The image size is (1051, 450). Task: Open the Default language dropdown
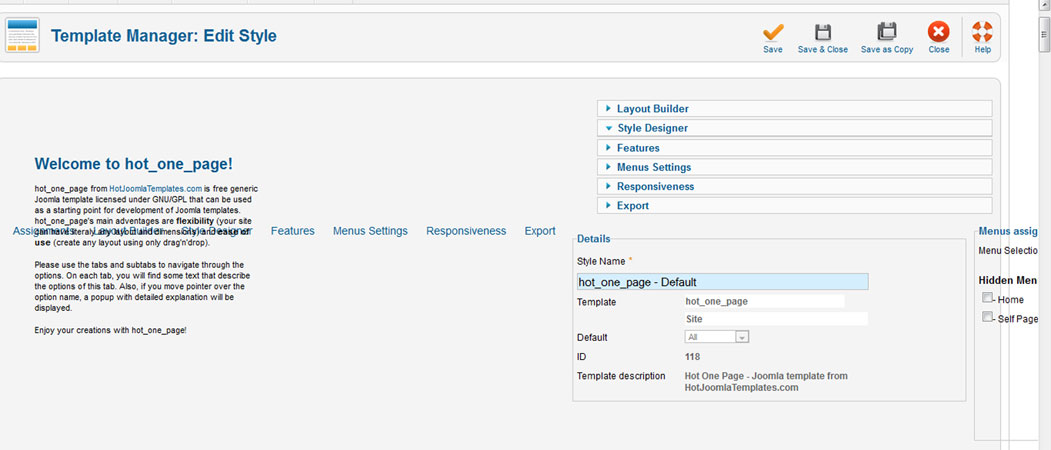pos(717,337)
